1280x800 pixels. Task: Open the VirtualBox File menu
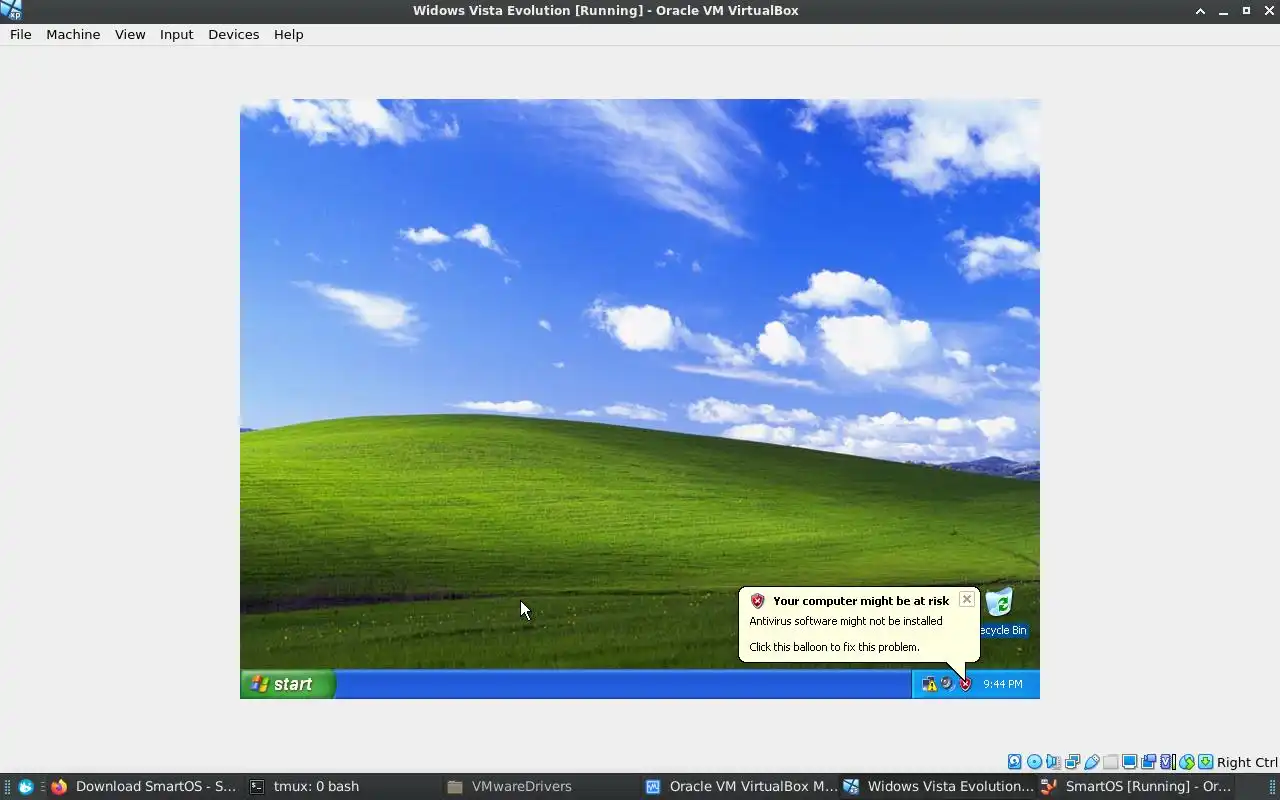click(20, 34)
